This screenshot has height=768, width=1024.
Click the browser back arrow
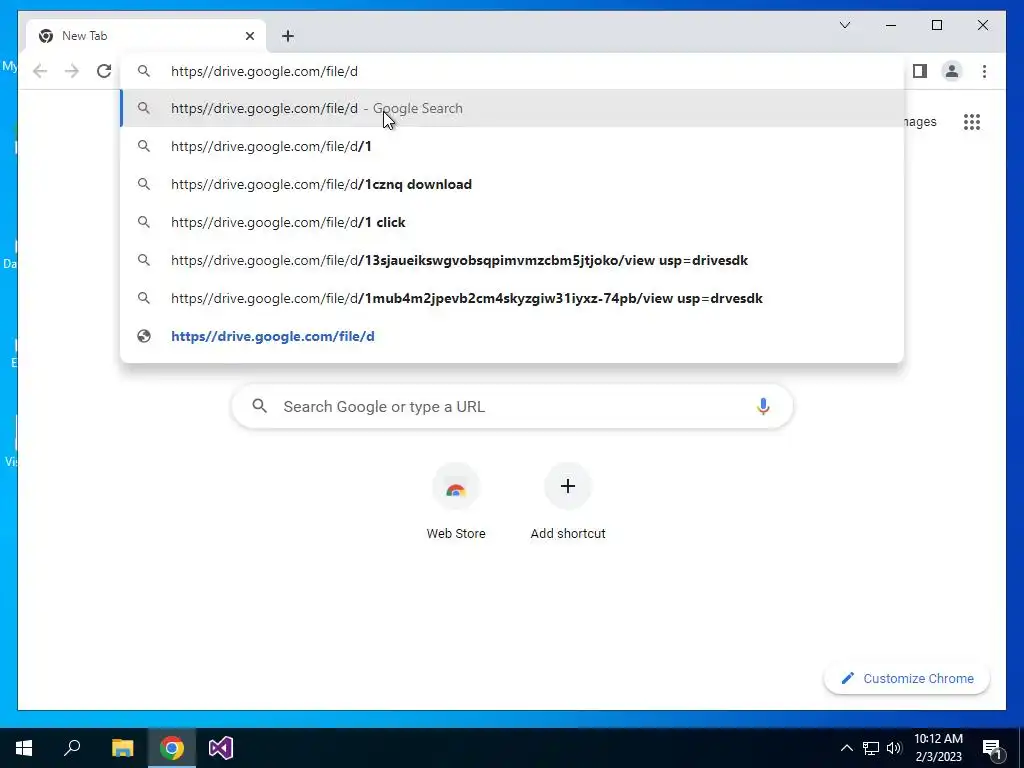point(40,71)
